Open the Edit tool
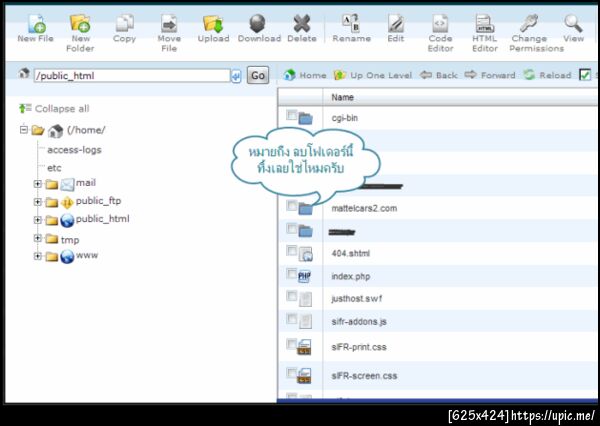This screenshot has height=426, width=600. coord(396,23)
